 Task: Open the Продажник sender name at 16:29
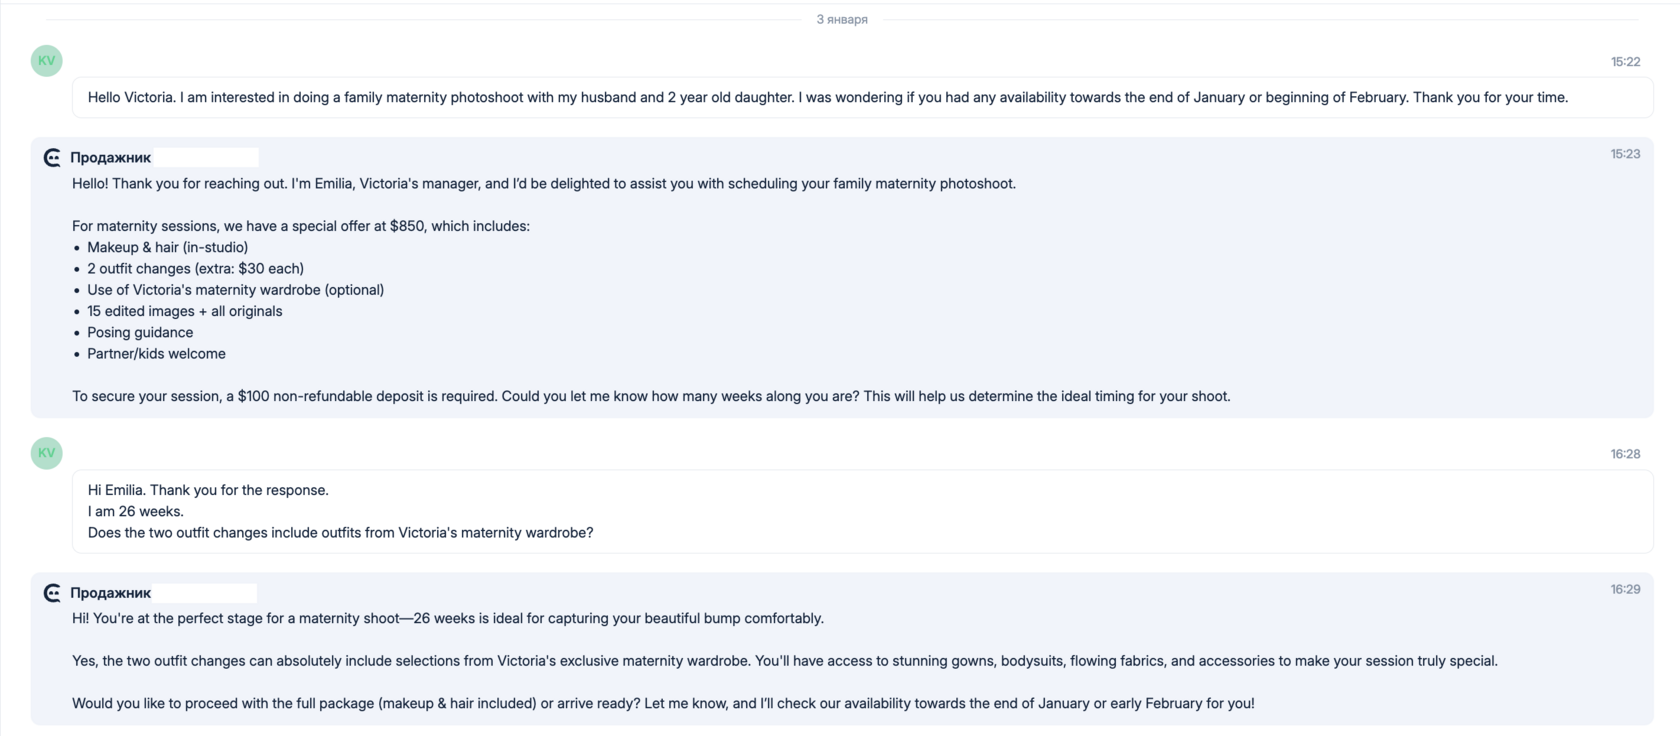click(x=110, y=593)
